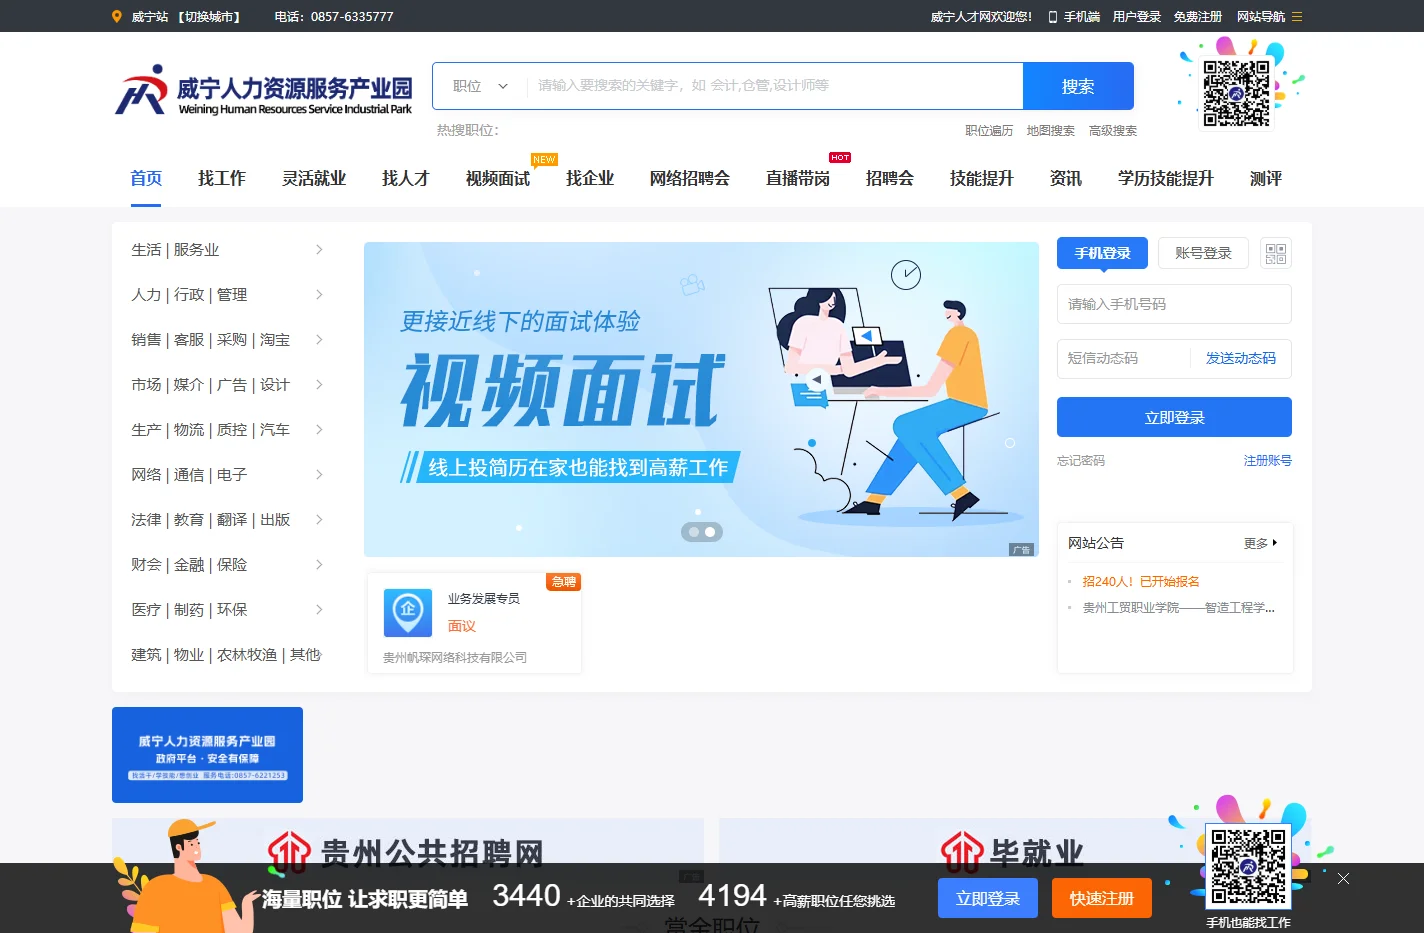Open 网络招聘会 nav tab
The image size is (1424, 933).
(690, 178)
